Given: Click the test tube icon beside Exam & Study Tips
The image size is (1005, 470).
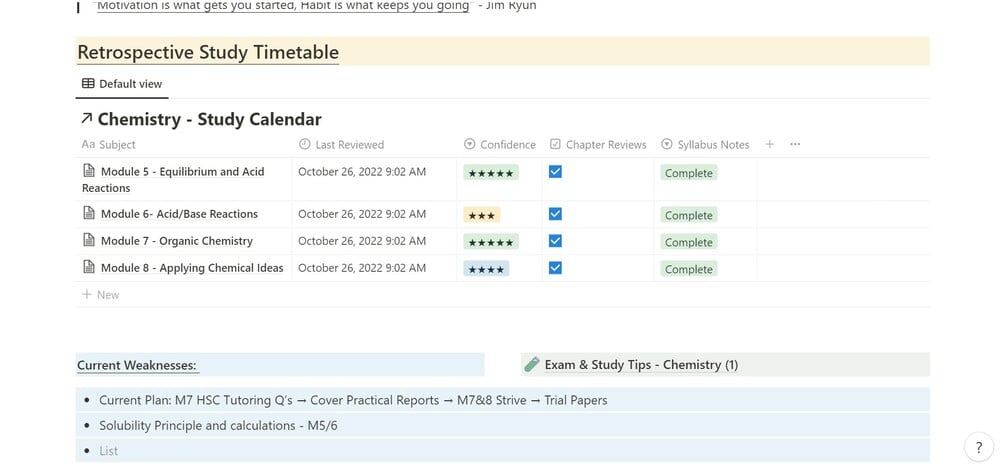Looking at the screenshot, I should click(x=533, y=365).
